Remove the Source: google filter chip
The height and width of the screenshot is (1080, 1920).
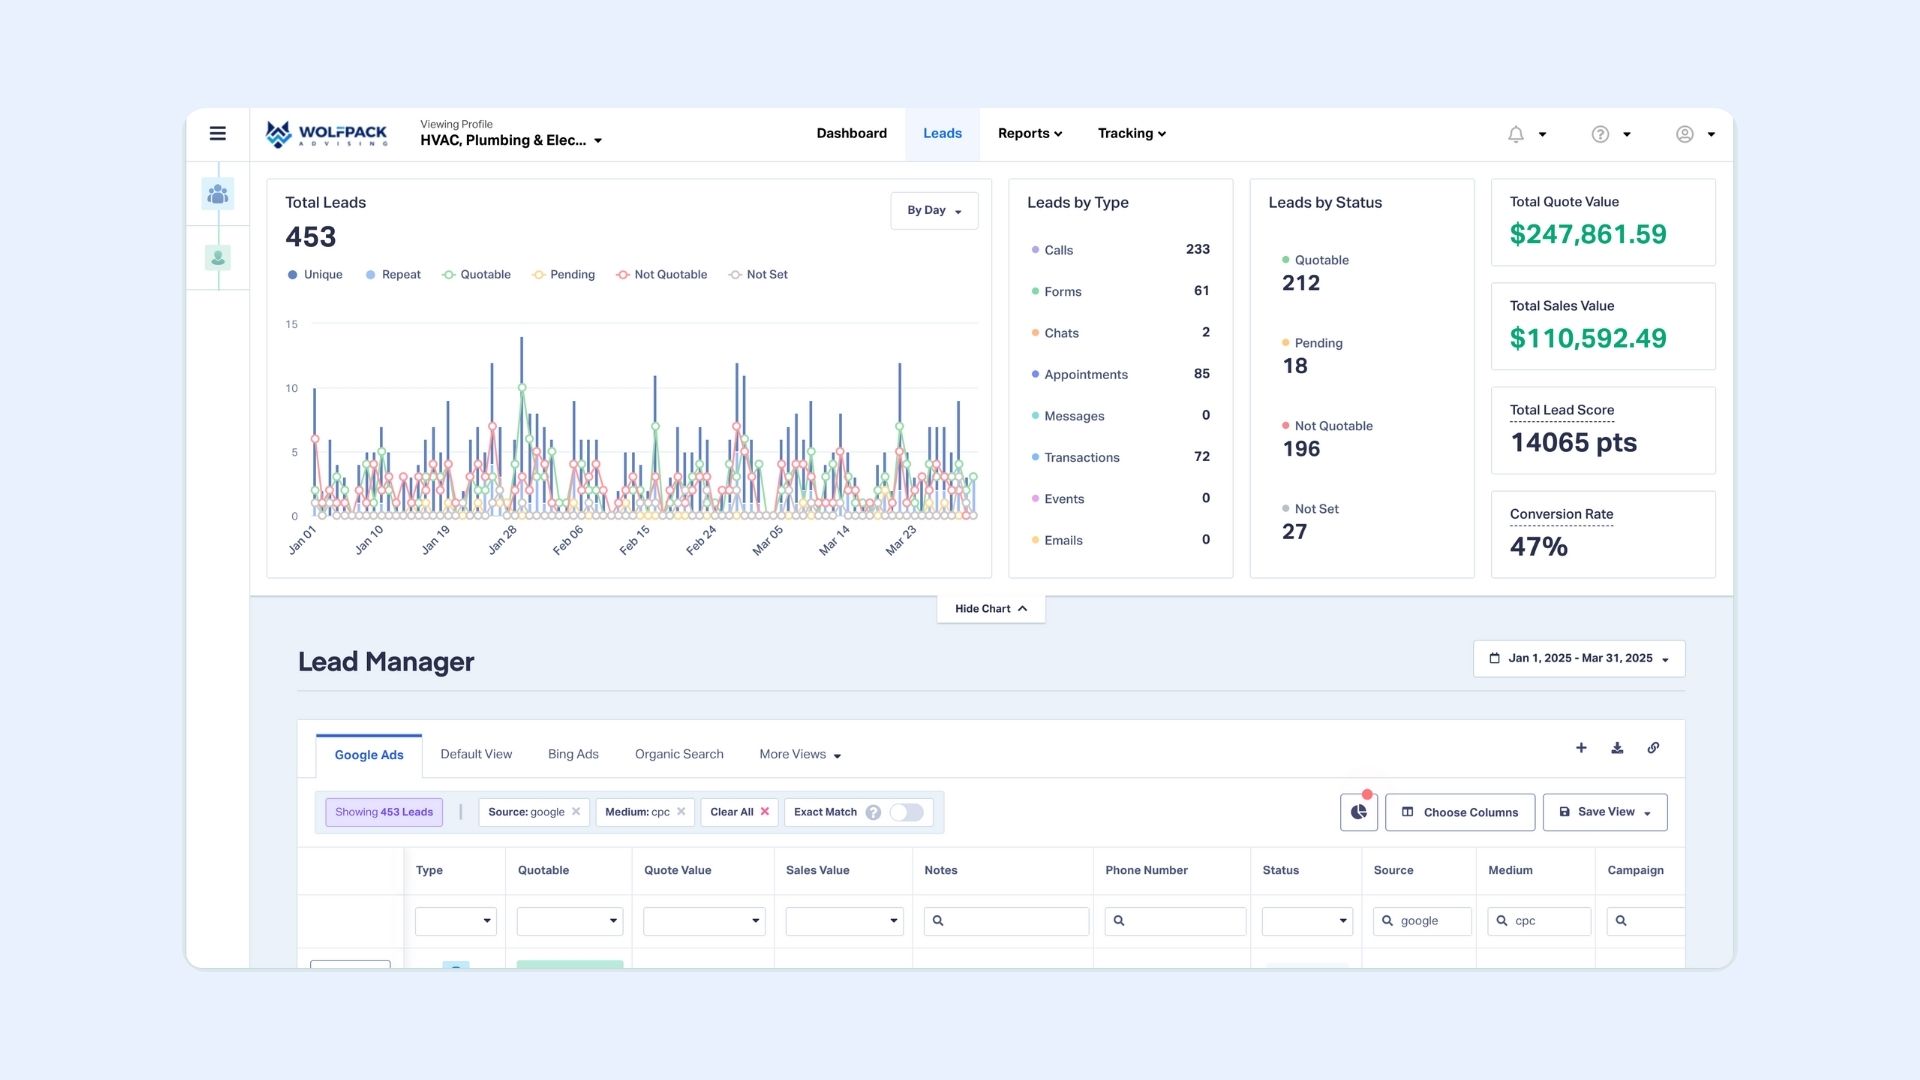click(x=576, y=812)
